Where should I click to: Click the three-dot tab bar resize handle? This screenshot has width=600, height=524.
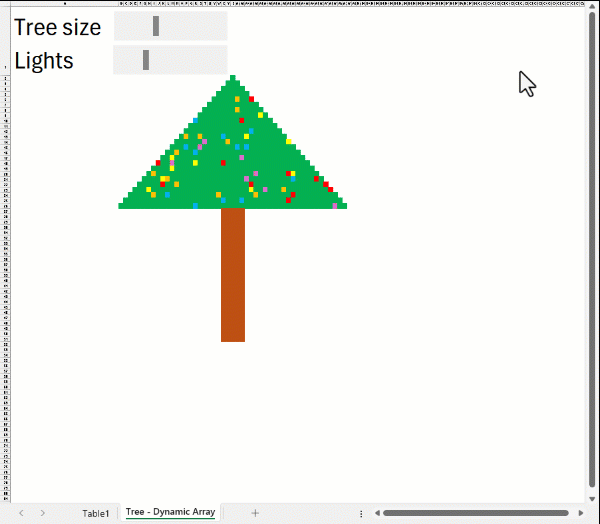tap(361, 513)
